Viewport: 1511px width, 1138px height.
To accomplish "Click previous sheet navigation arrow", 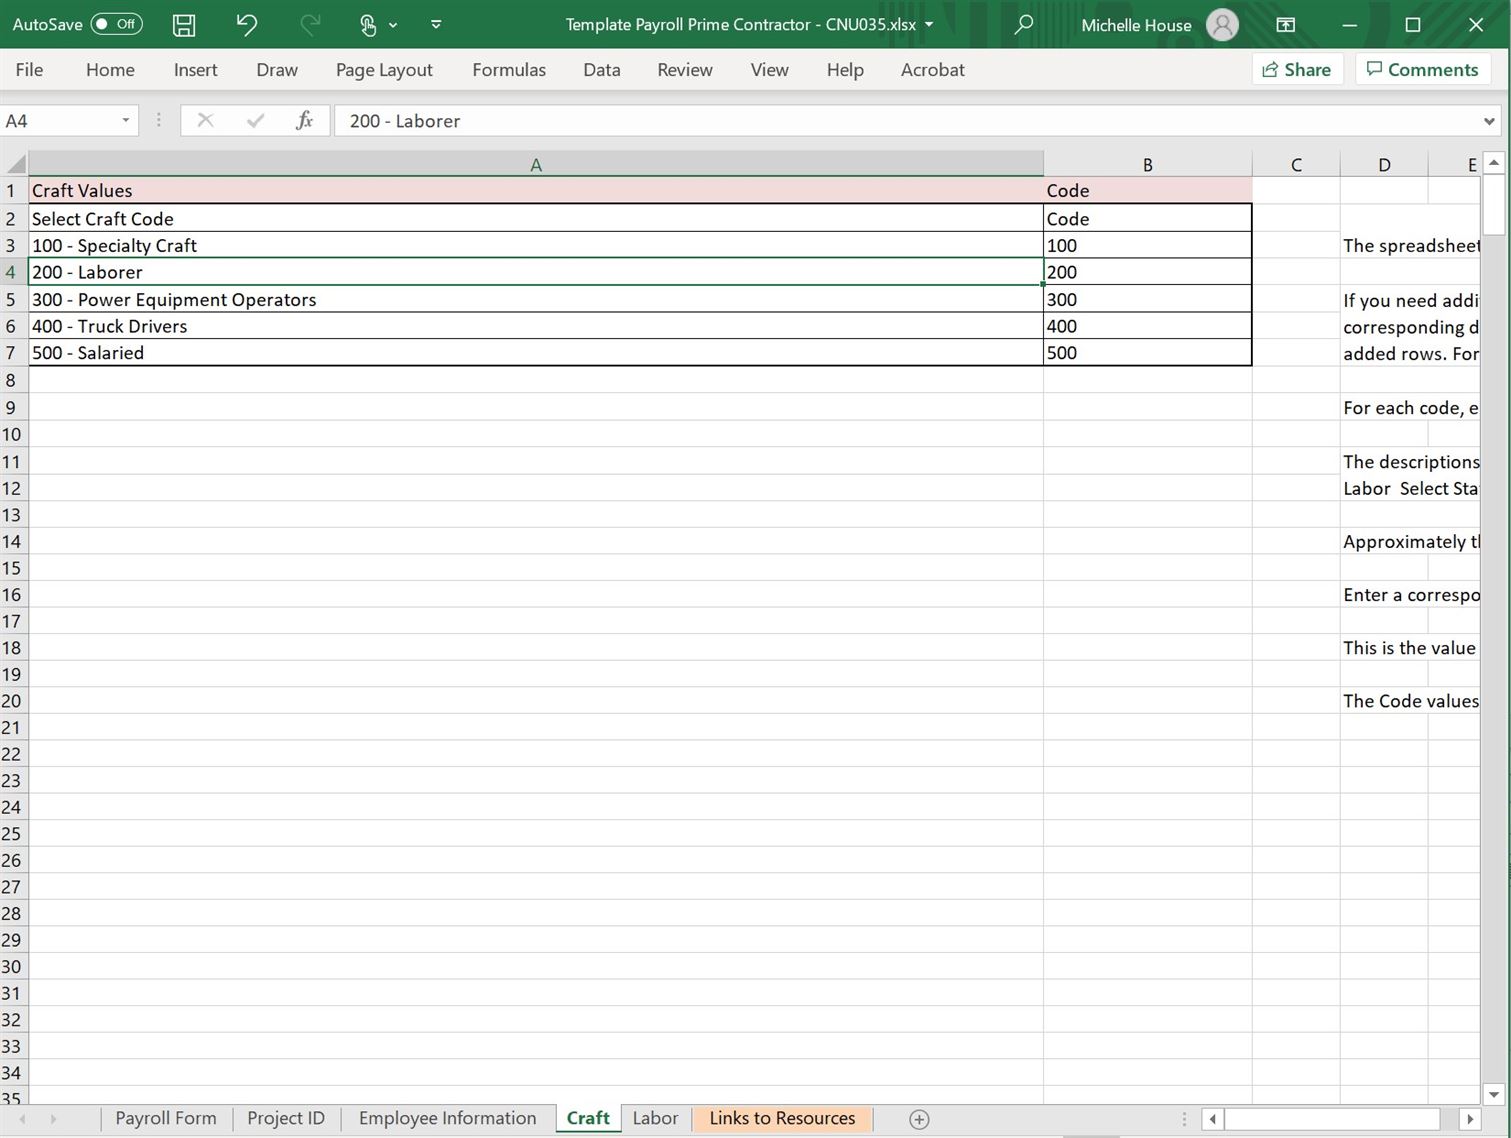I will click(x=22, y=1119).
